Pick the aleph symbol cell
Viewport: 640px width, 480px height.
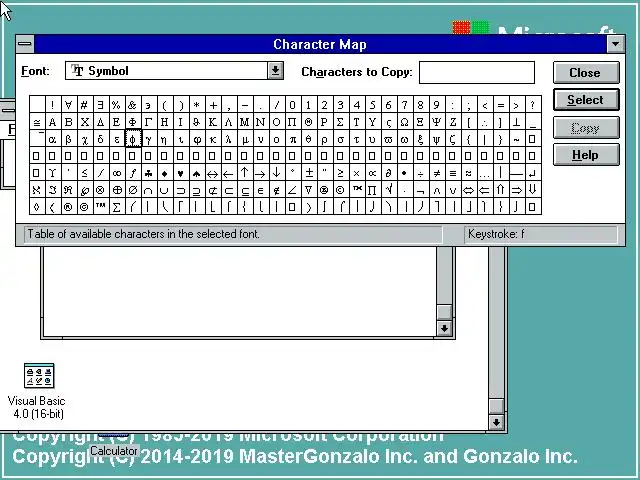pyautogui.click(x=37, y=190)
